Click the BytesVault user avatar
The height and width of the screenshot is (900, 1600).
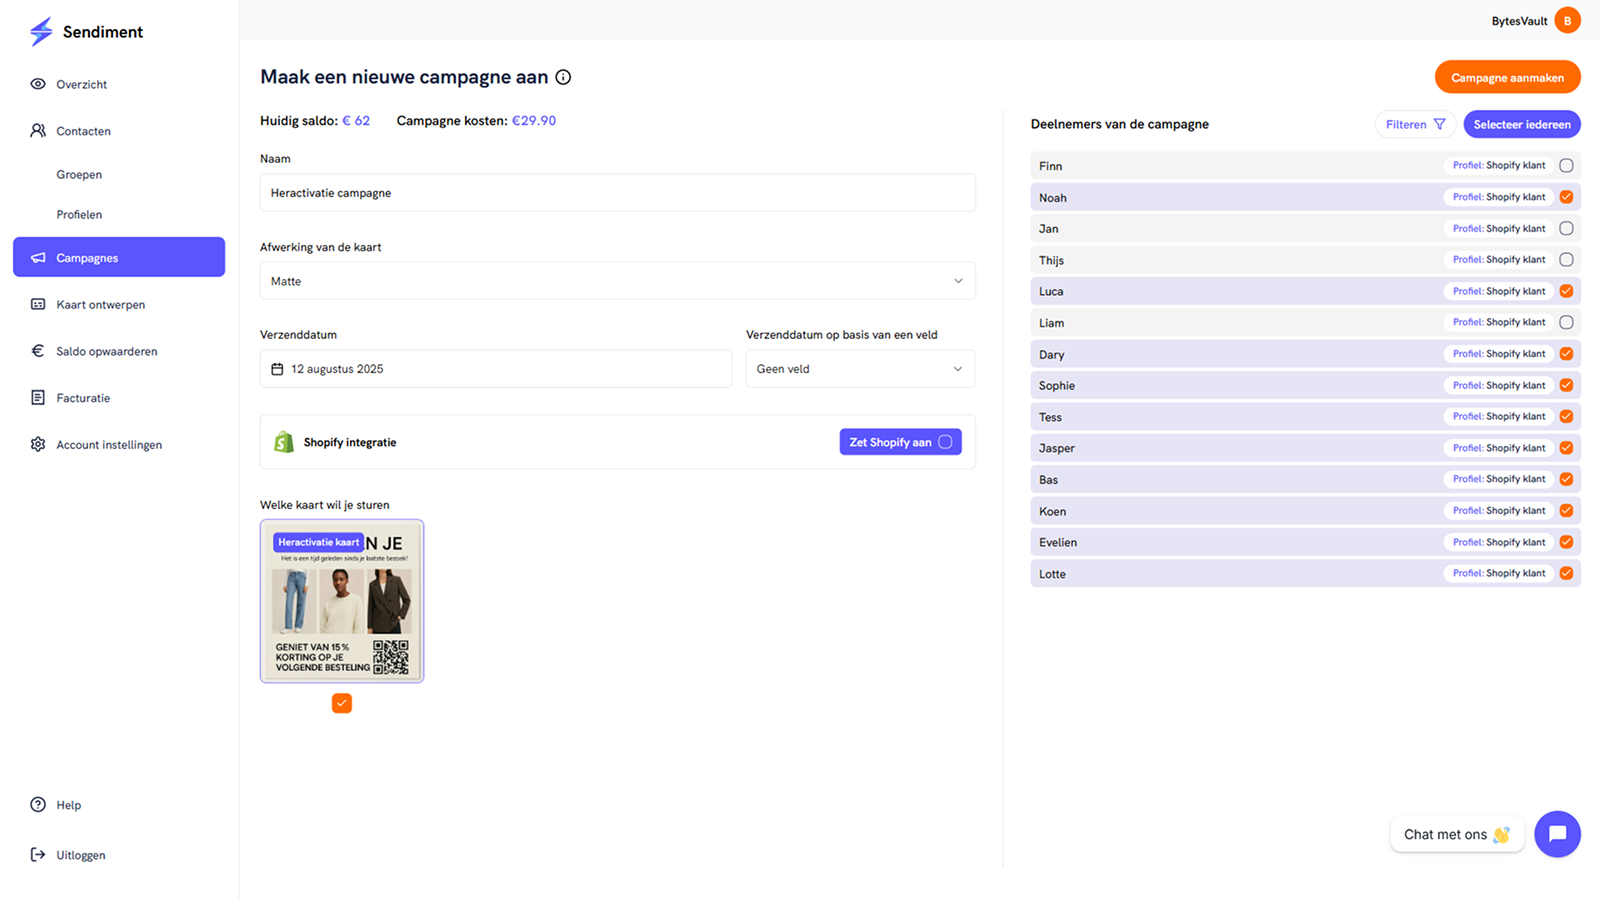click(1567, 21)
